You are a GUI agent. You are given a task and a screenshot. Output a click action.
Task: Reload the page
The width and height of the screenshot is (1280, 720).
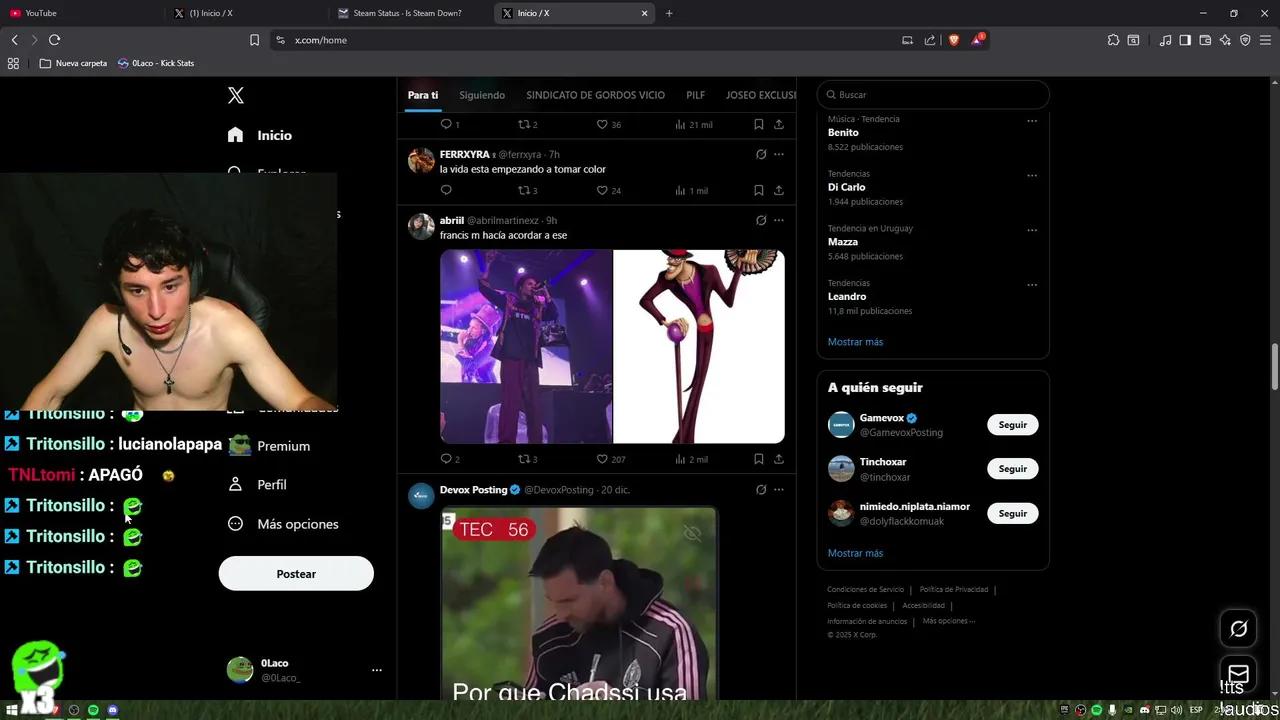[54, 40]
